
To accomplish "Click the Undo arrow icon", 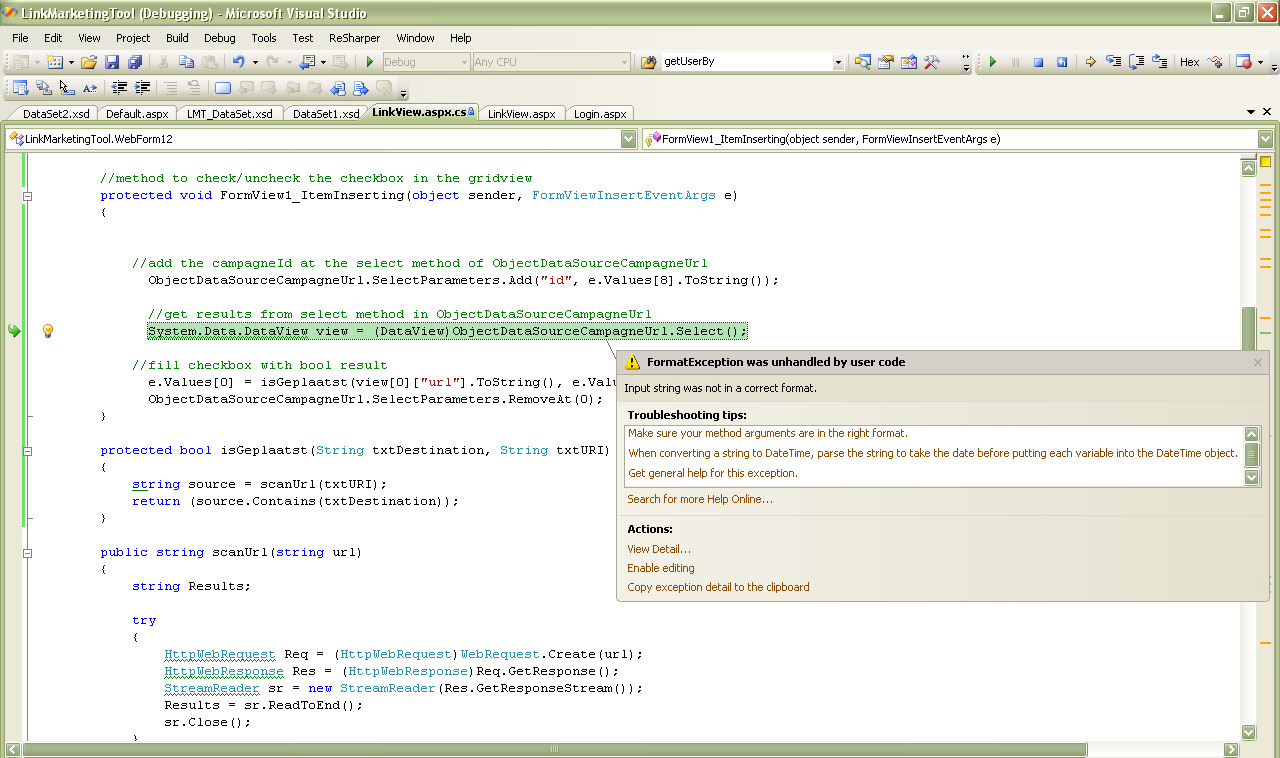I will click(239, 62).
